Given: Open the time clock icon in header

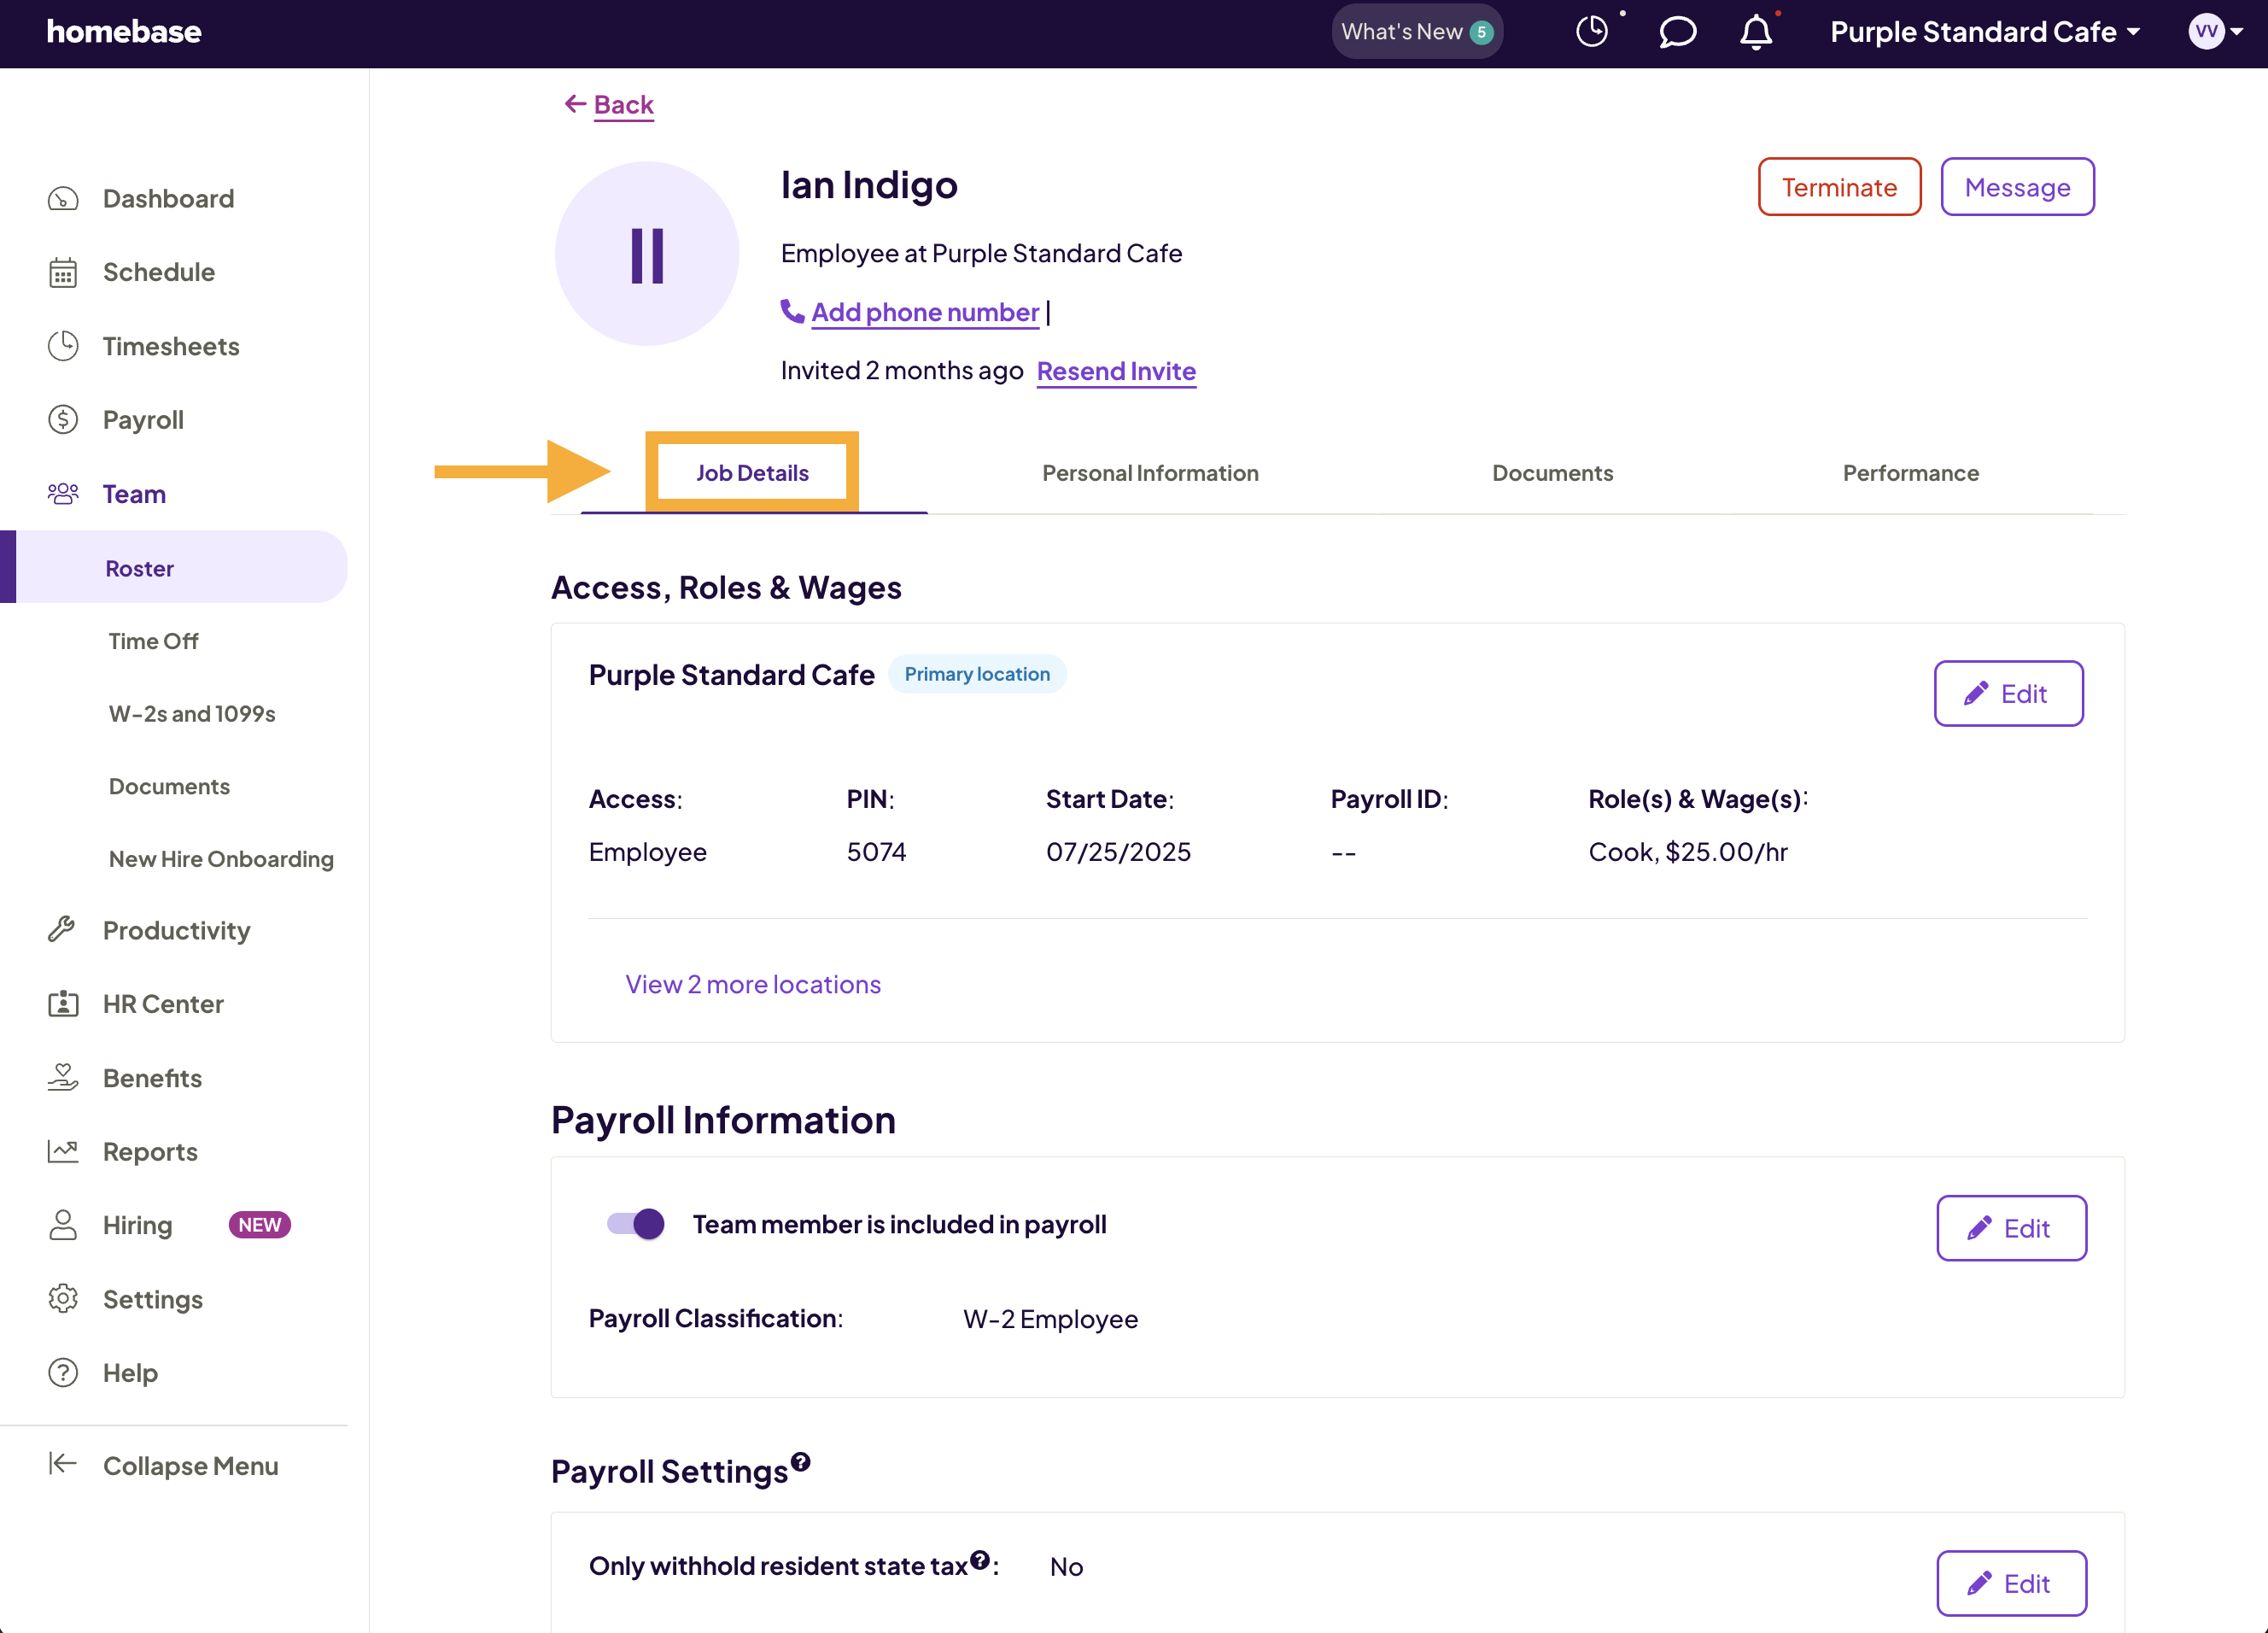Looking at the screenshot, I should pyautogui.click(x=1591, y=32).
